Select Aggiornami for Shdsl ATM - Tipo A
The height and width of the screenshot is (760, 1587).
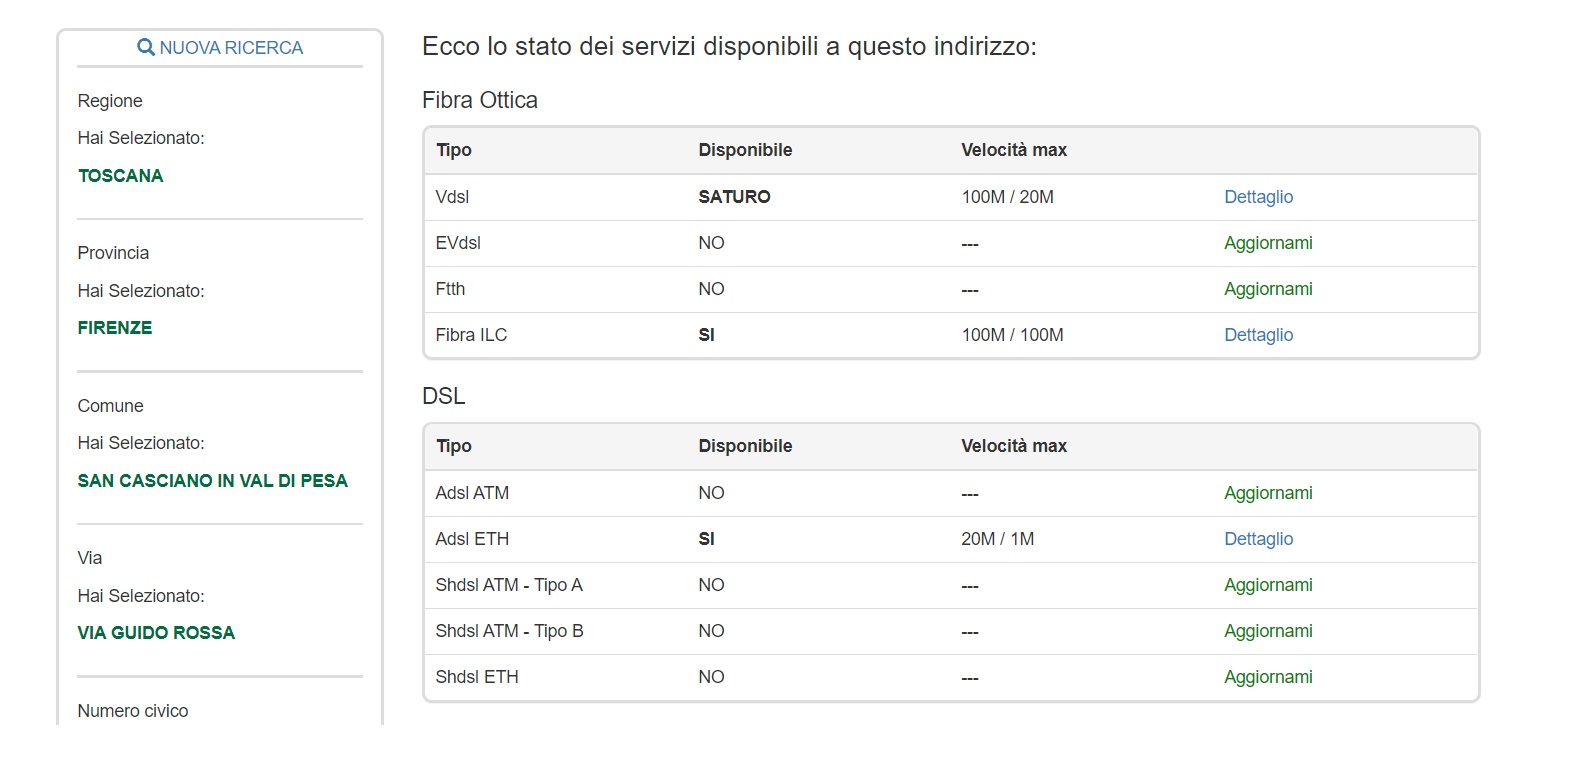(x=1268, y=585)
